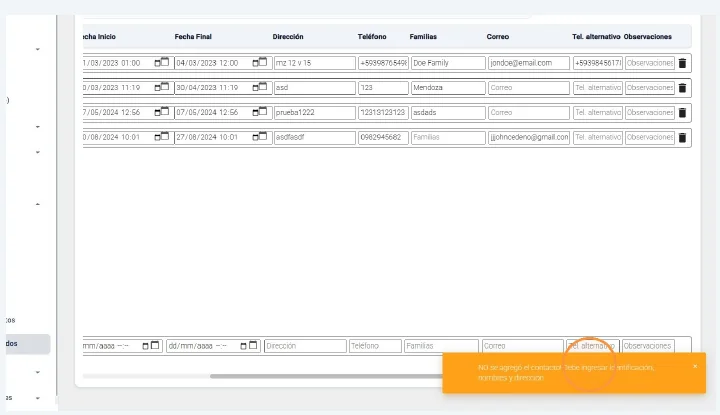Edit the Dirección field showing asdfasdf

coord(315,137)
